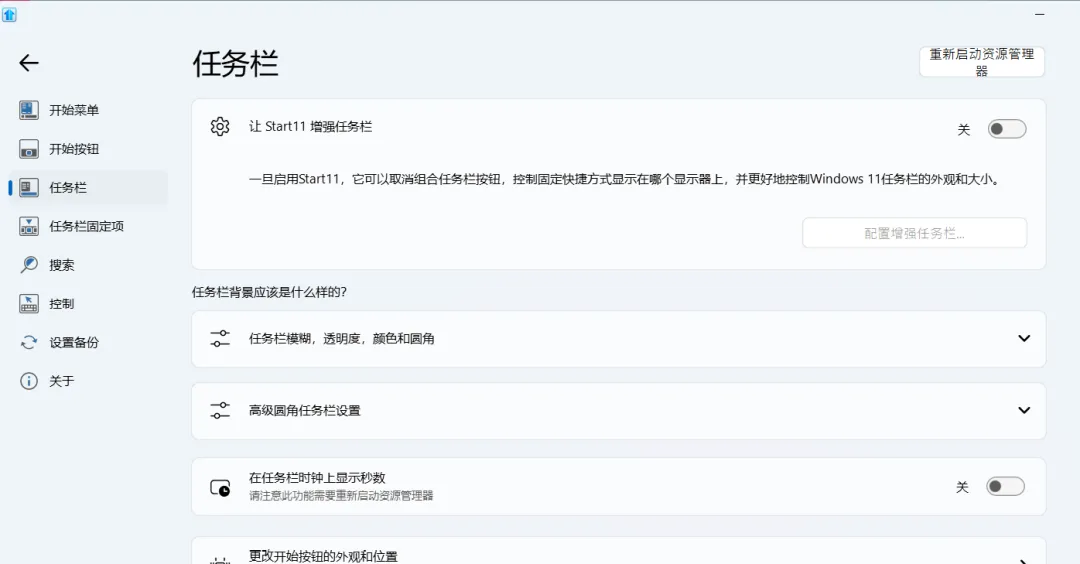Click the 控制 keyboard icon

tap(29, 304)
